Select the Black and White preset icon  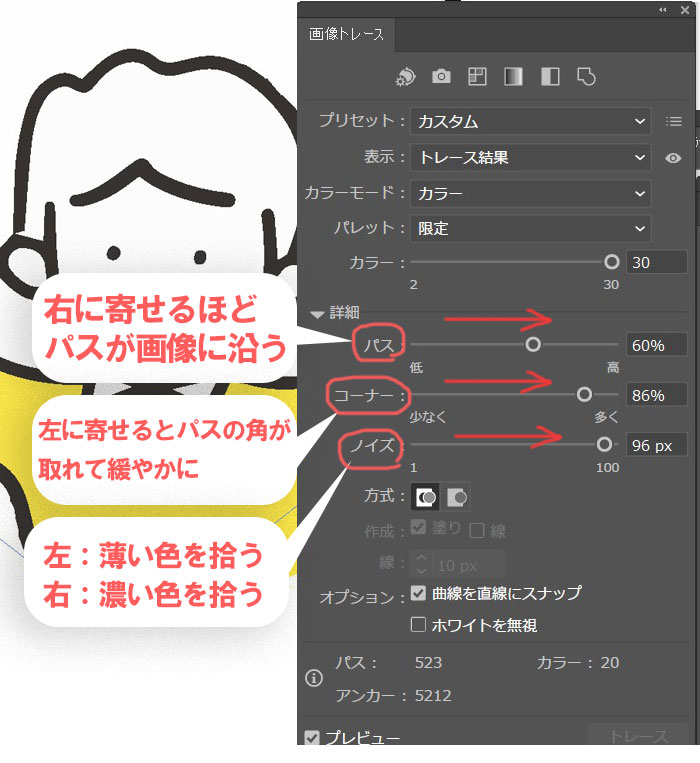(550, 76)
